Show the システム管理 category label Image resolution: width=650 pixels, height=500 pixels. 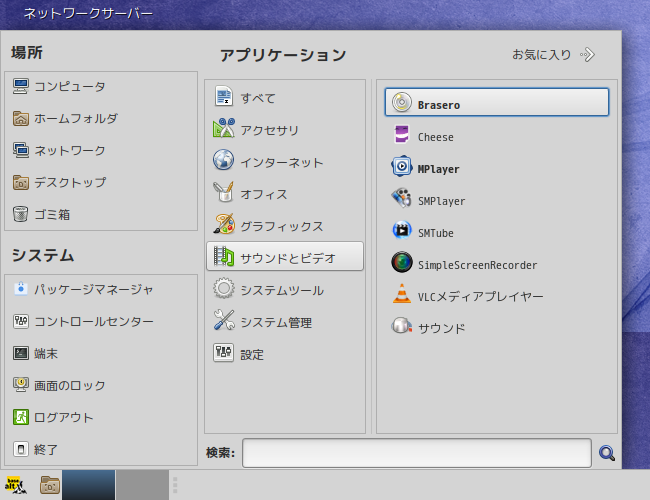(x=276, y=323)
